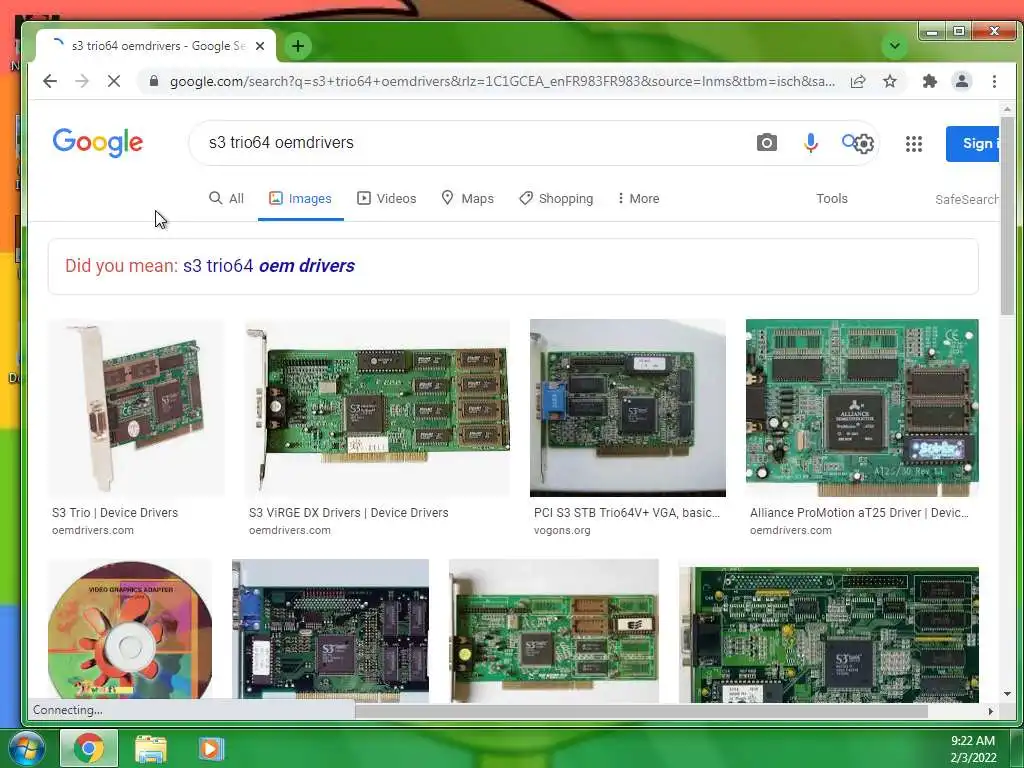The width and height of the screenshot is (1024, 768).
Task: Open the PCI S3 STB Trio64V+ VGA image
Action: pos(628,408)
